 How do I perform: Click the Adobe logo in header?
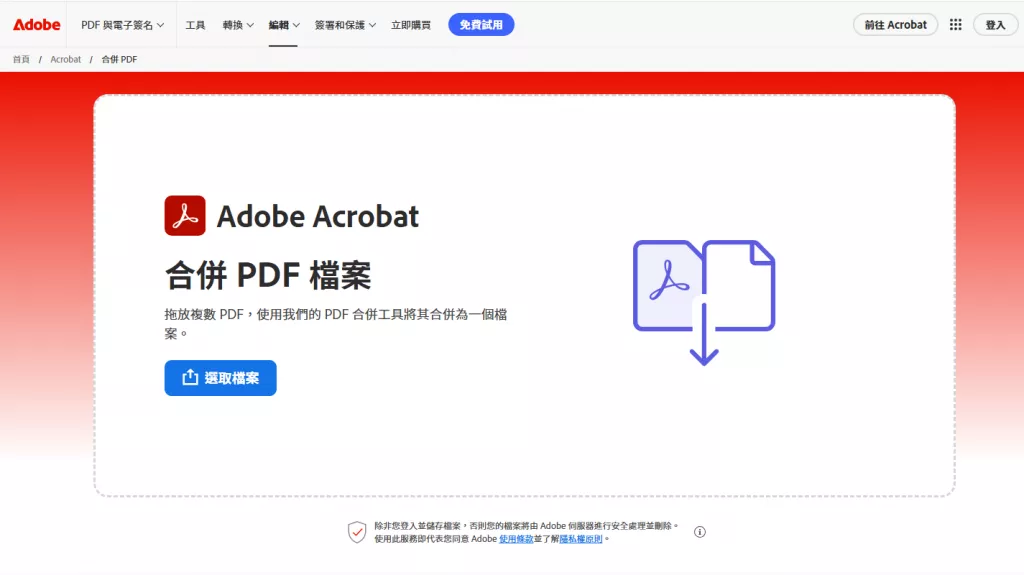pos(37,25)
